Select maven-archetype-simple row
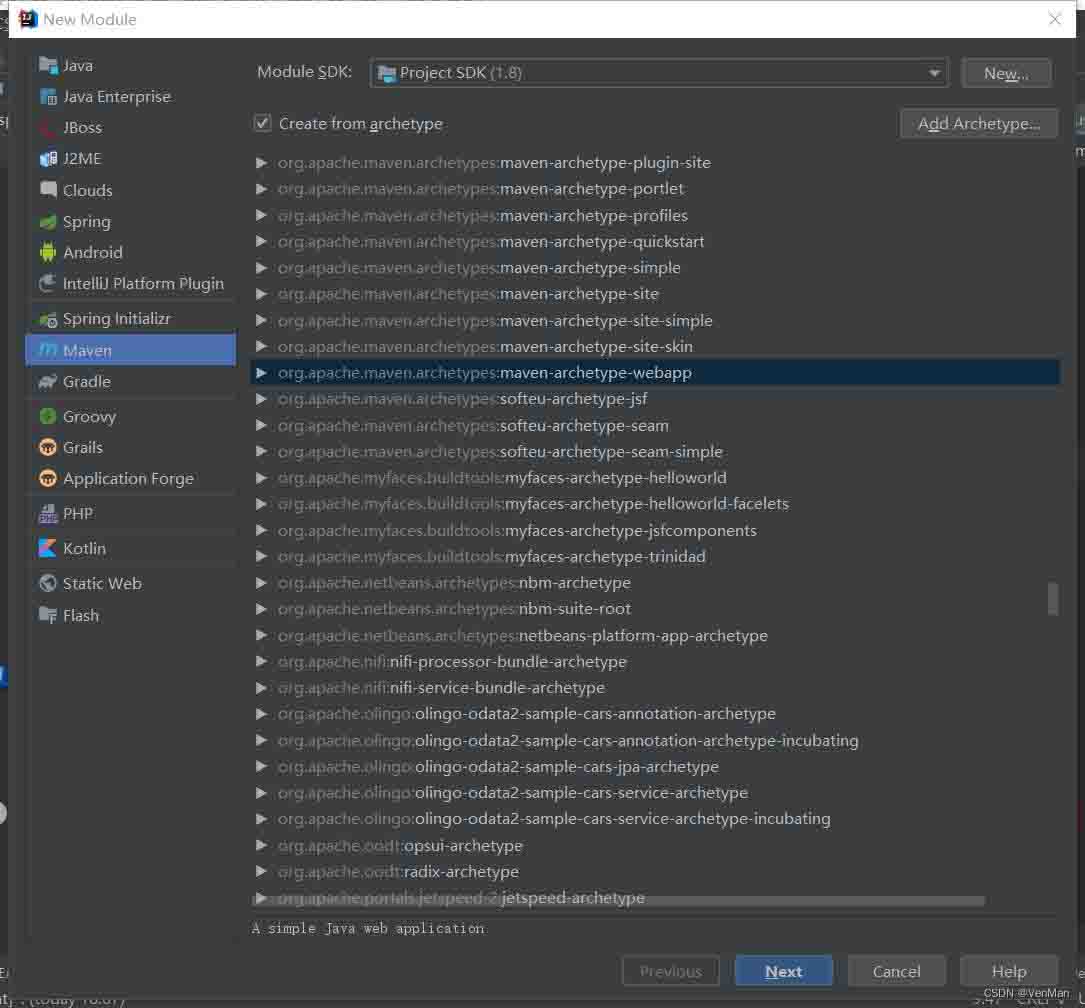 coord(655,268)
